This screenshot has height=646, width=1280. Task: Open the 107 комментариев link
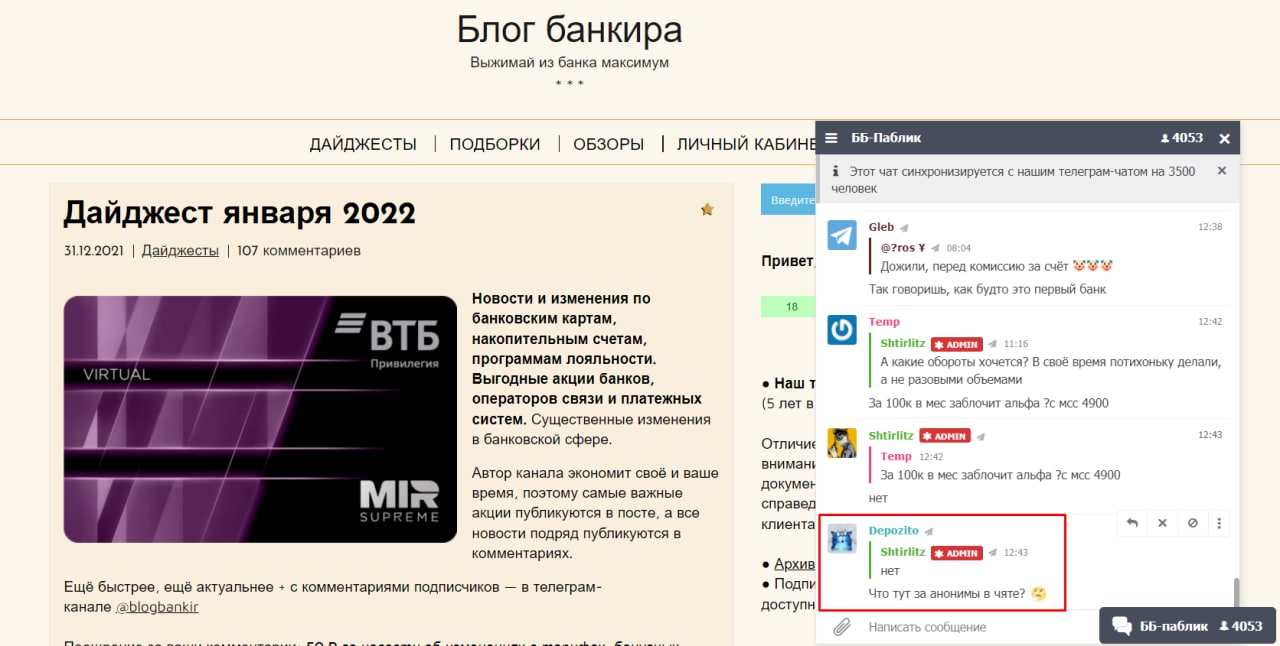[299, 250]
